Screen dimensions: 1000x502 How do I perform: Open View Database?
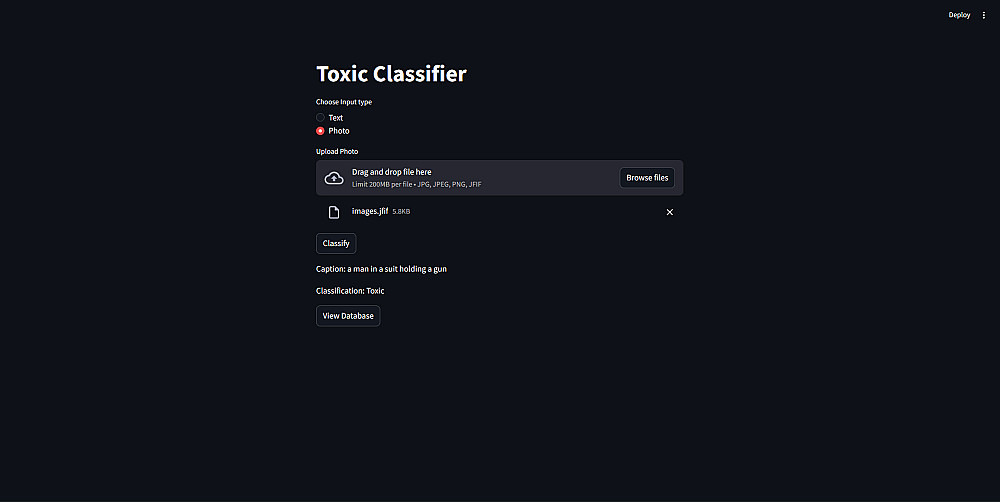348,316
